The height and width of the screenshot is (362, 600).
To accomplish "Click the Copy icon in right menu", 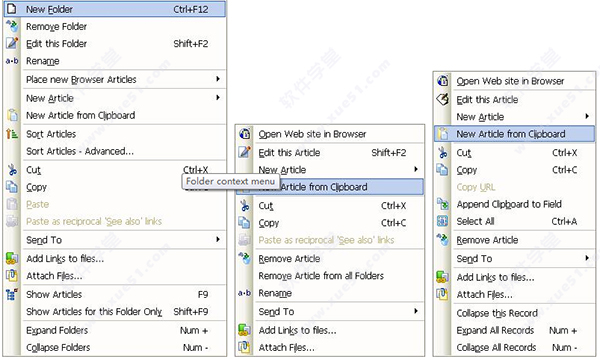I will 443,170.
